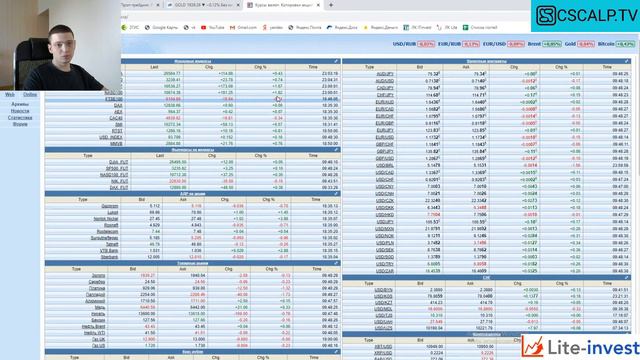Open the Yandex Mail bookmark
This screenshot has height=360, width=640.
pyautogui.click(x=304, y=27)
